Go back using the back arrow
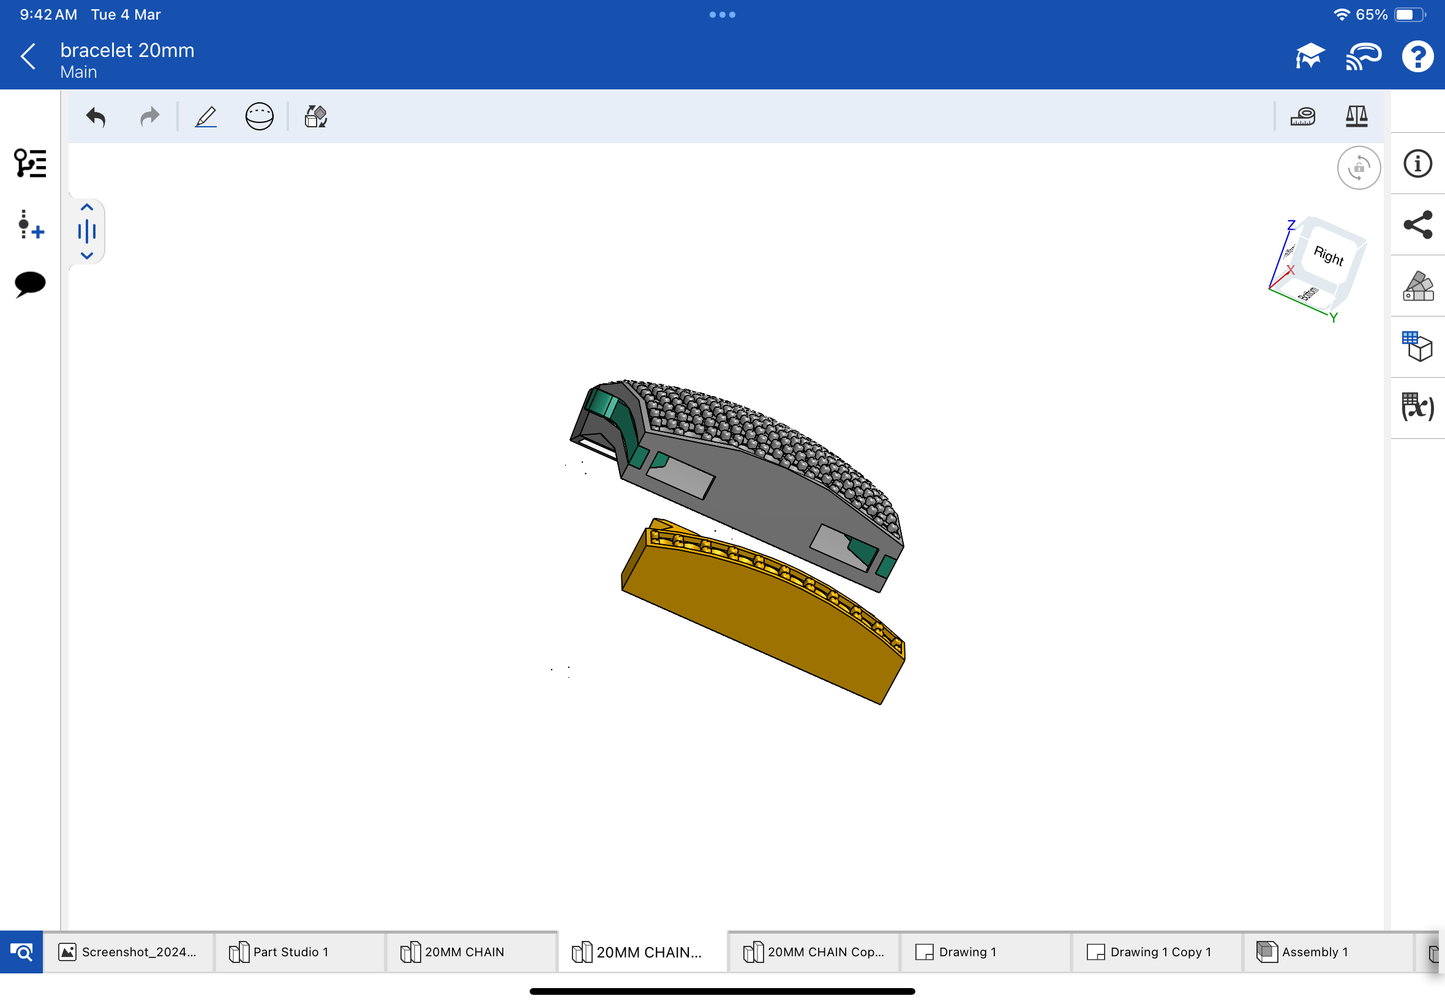 tap(28, 57)
